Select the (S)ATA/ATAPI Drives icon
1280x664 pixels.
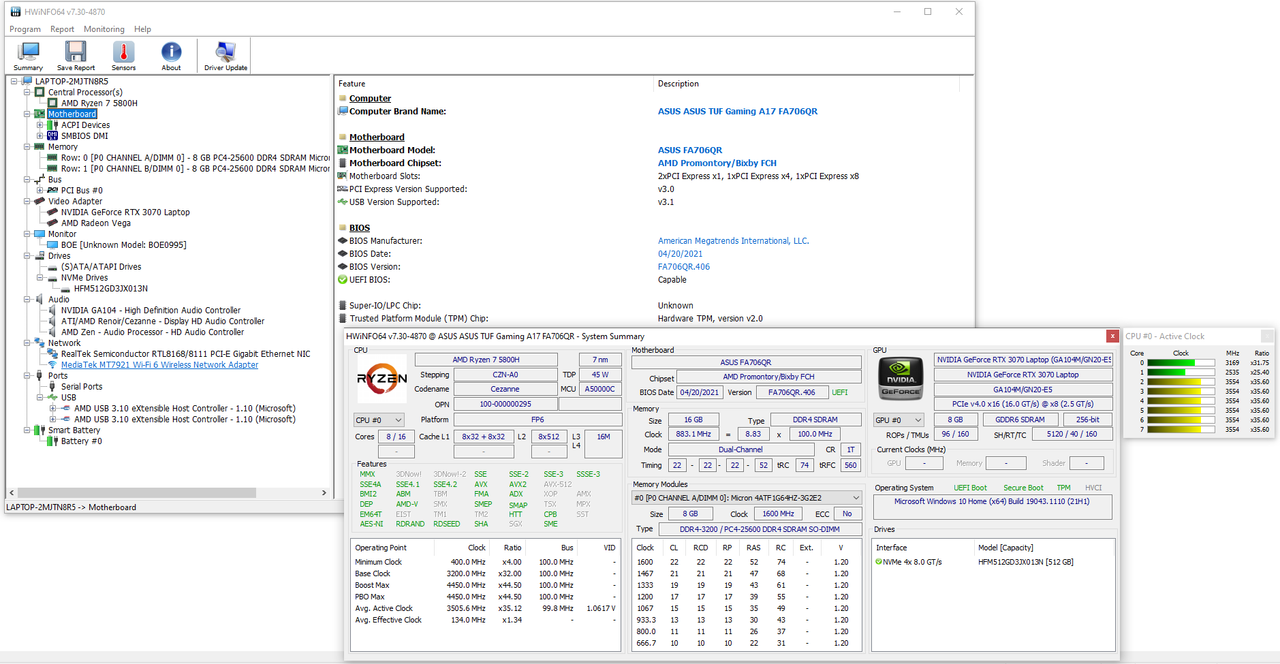click(x=53, y=267)
